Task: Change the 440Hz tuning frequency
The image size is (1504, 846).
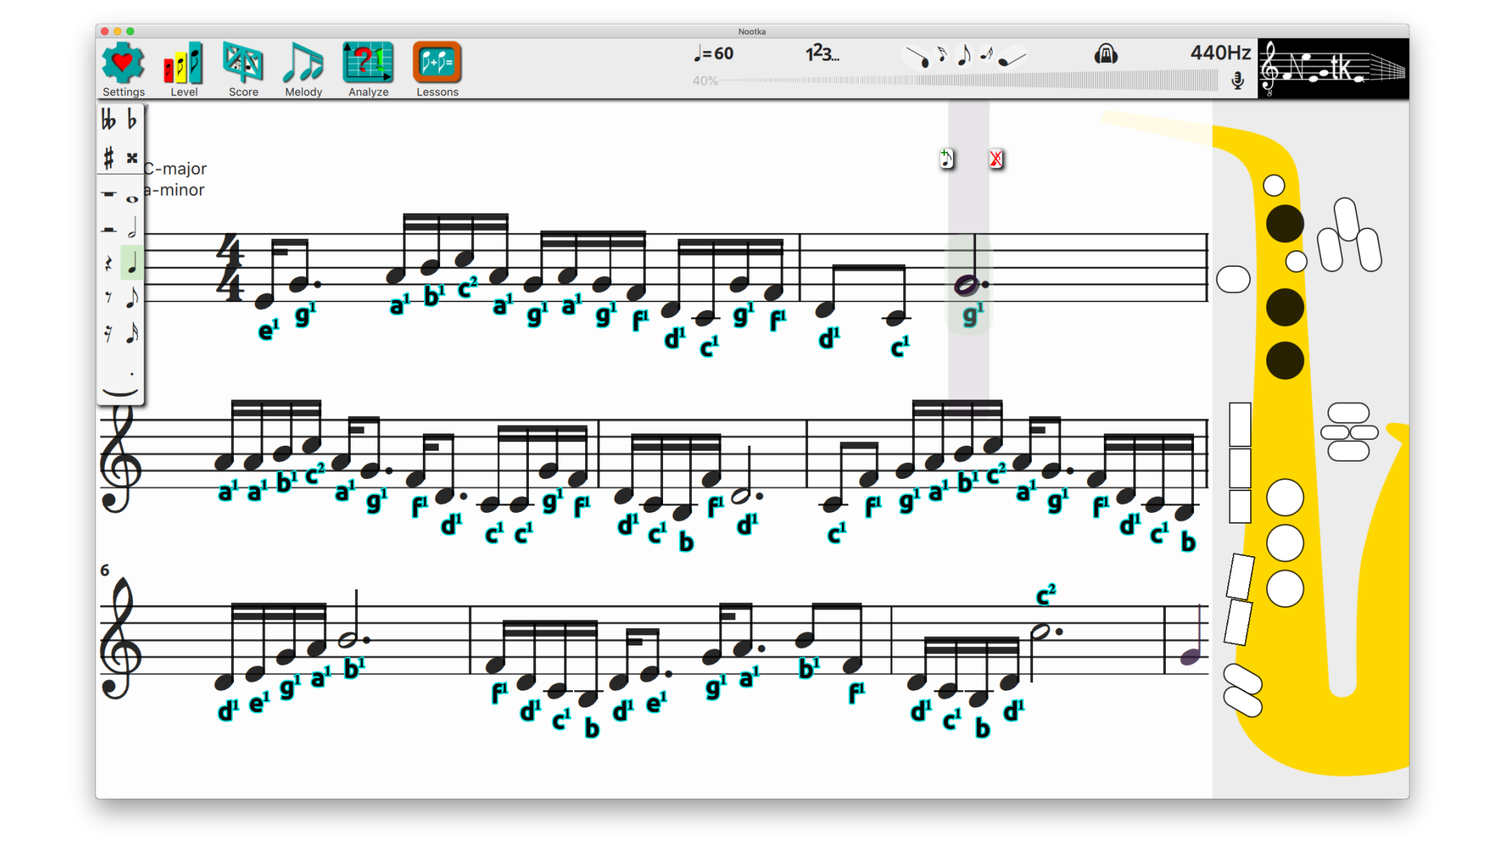Action: click(x=1220, y=53)
